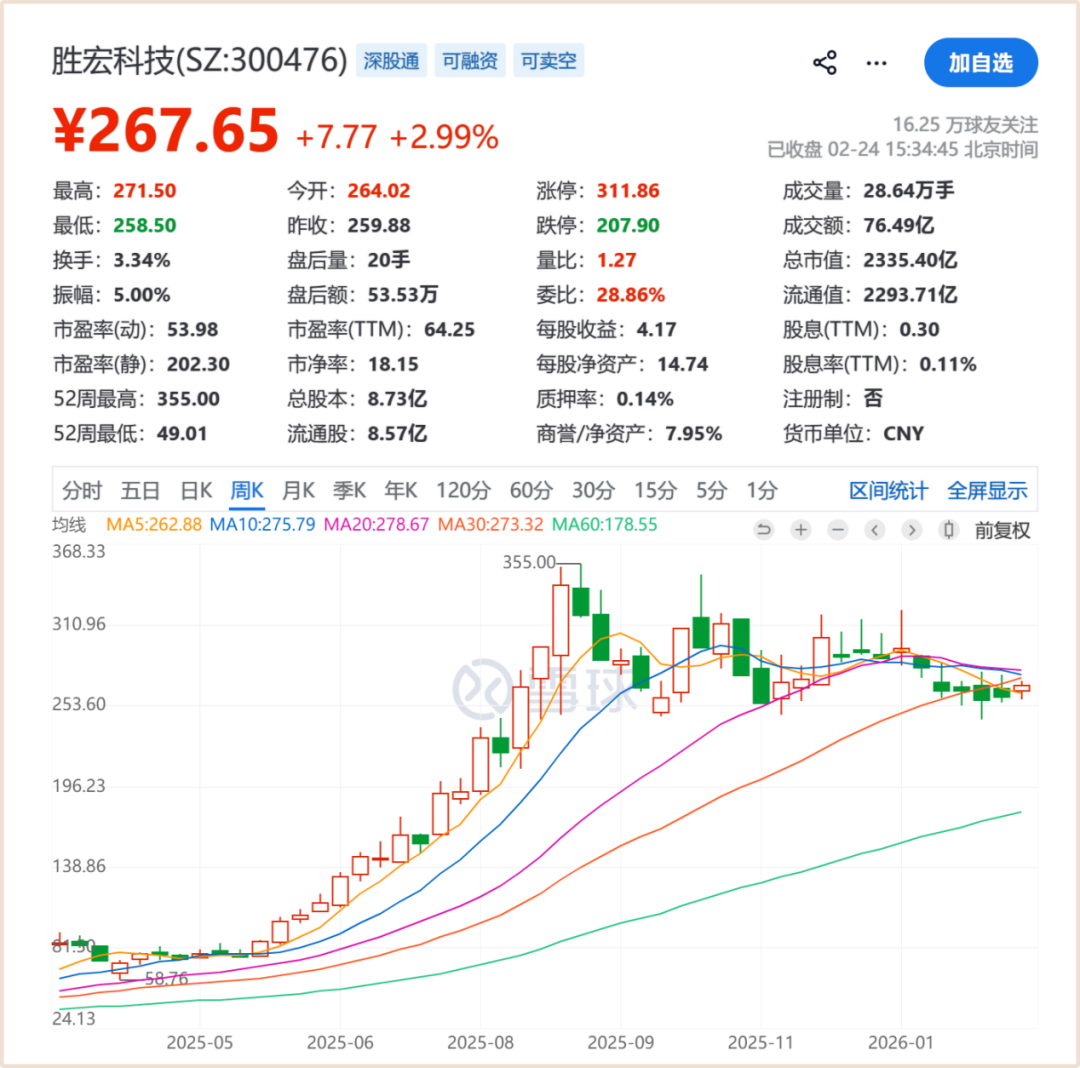Pan the chart left with the left arrow icon

coord(874,530)
